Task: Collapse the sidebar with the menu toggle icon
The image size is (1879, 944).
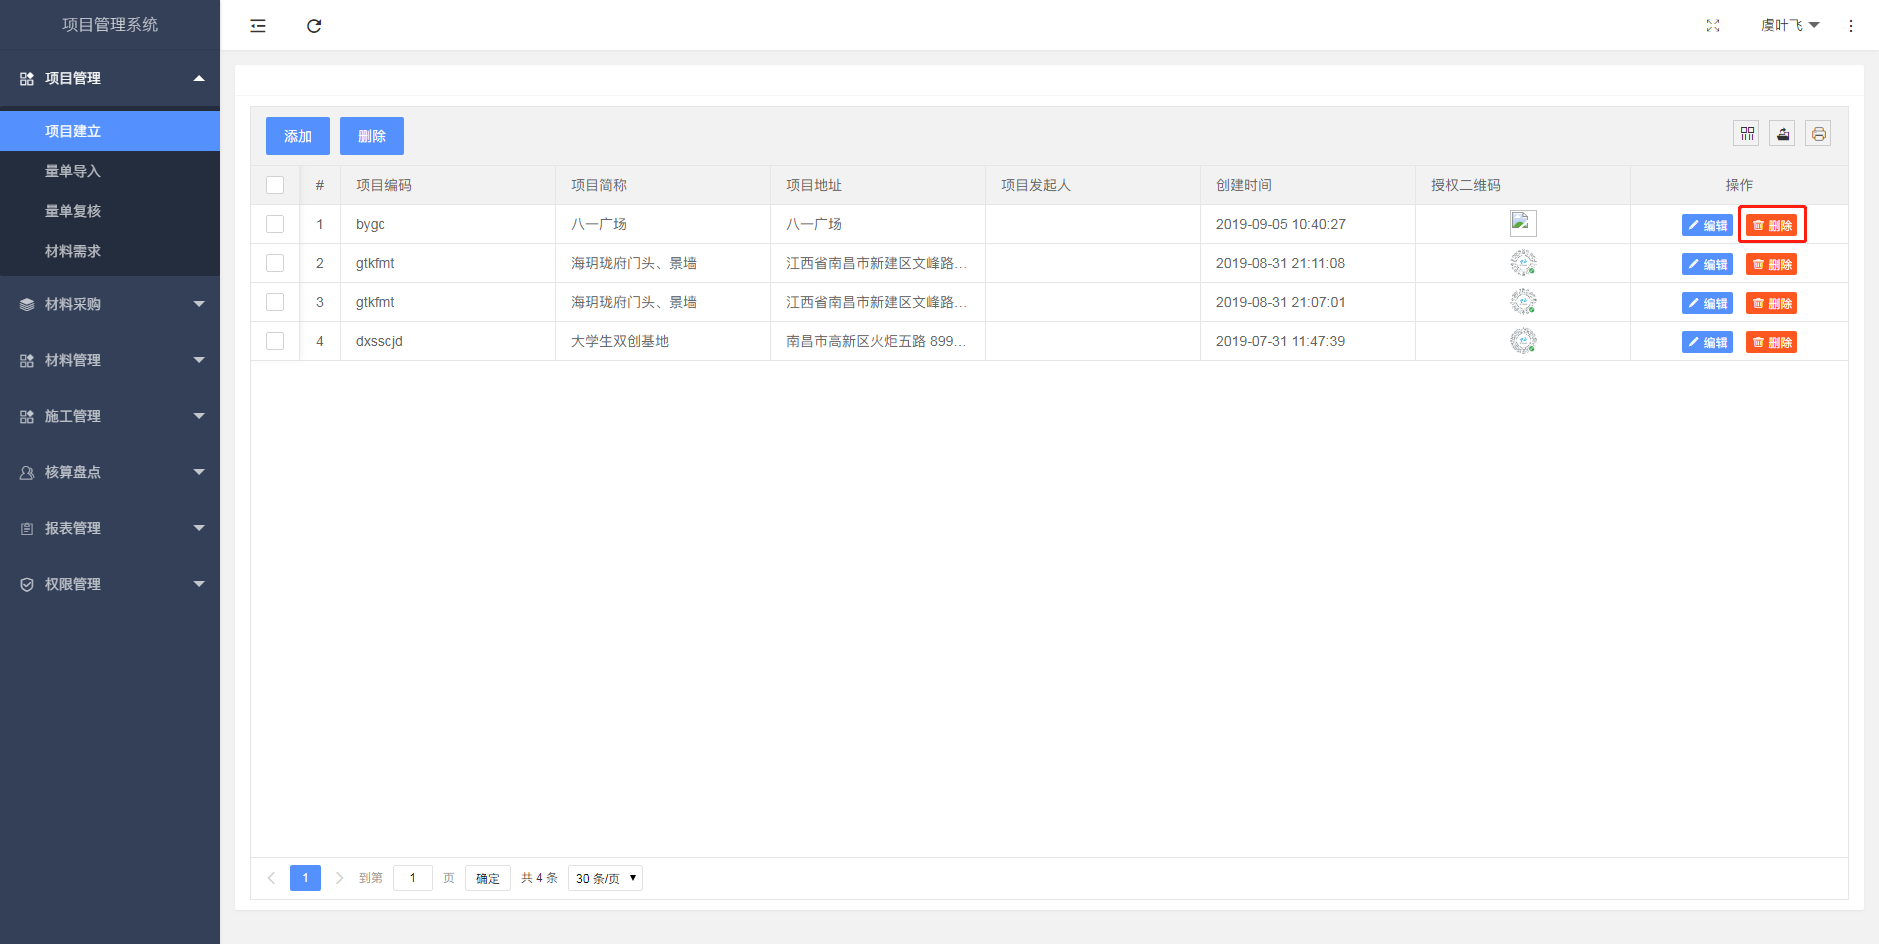Action: click(258, 26)
